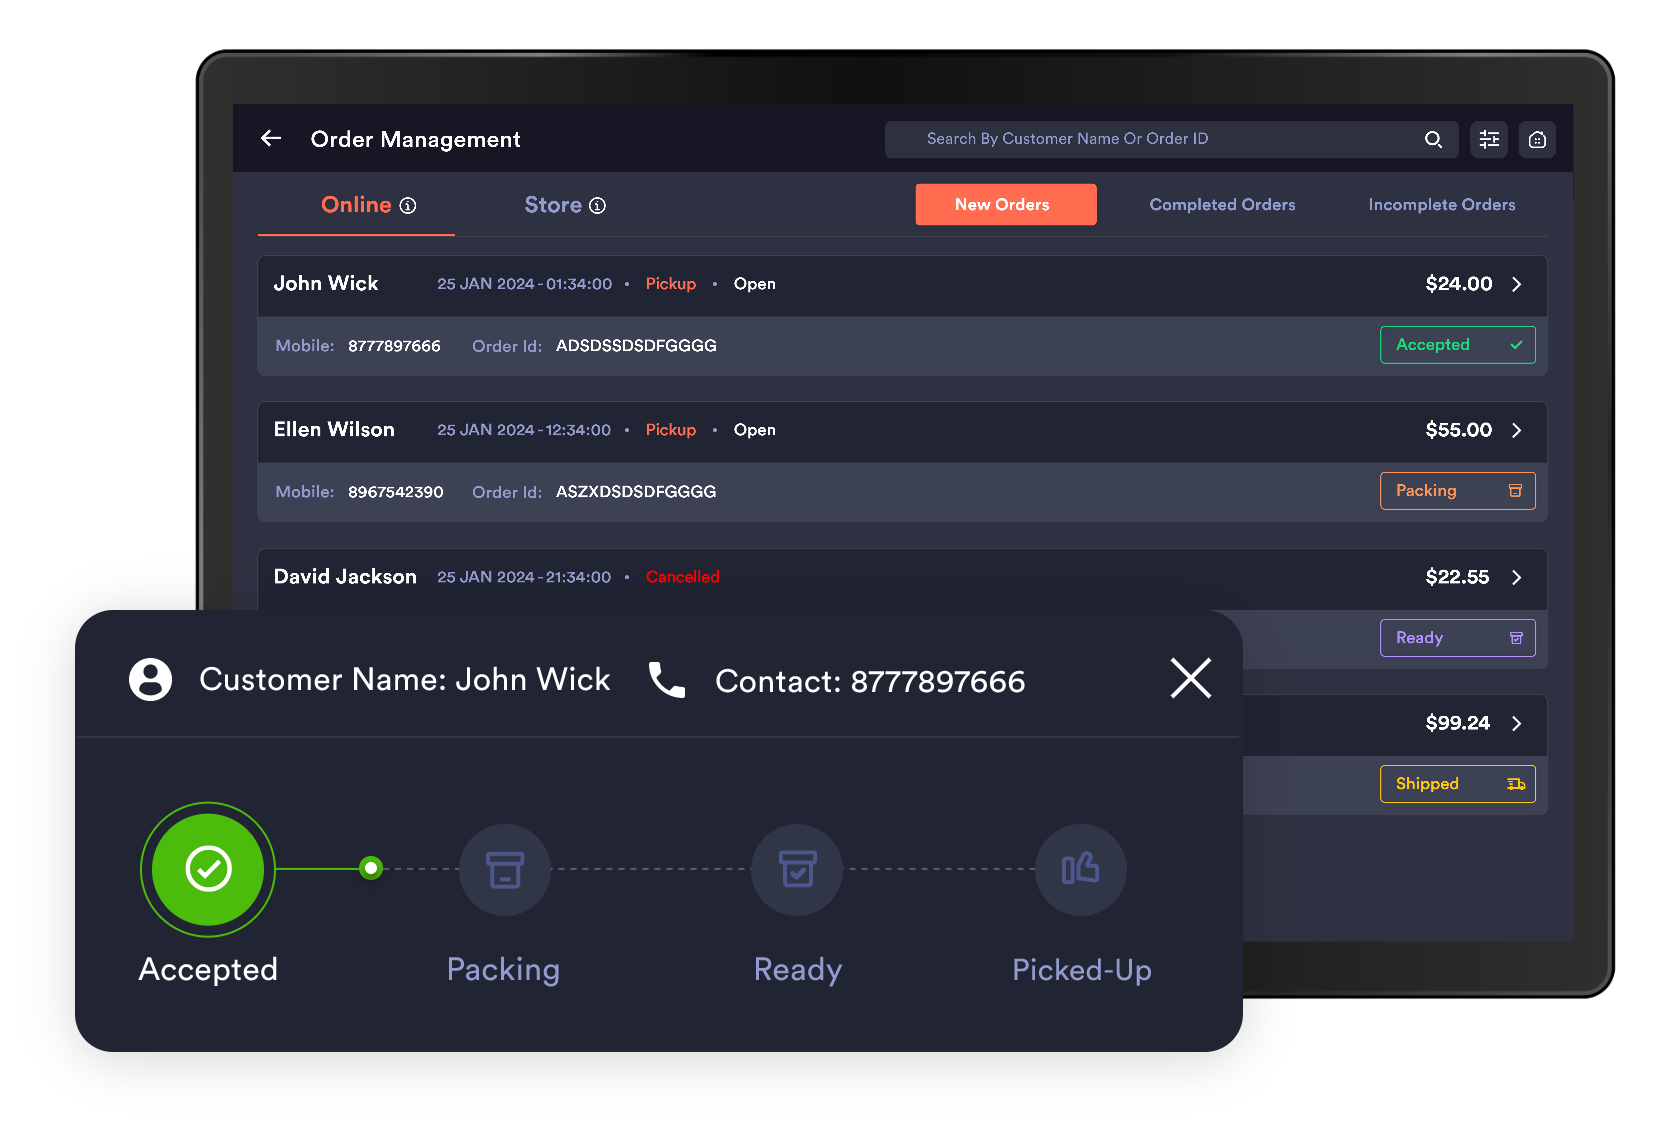
Task: Select the Packing step icon in tracker
Action: [x=505, y=869]
